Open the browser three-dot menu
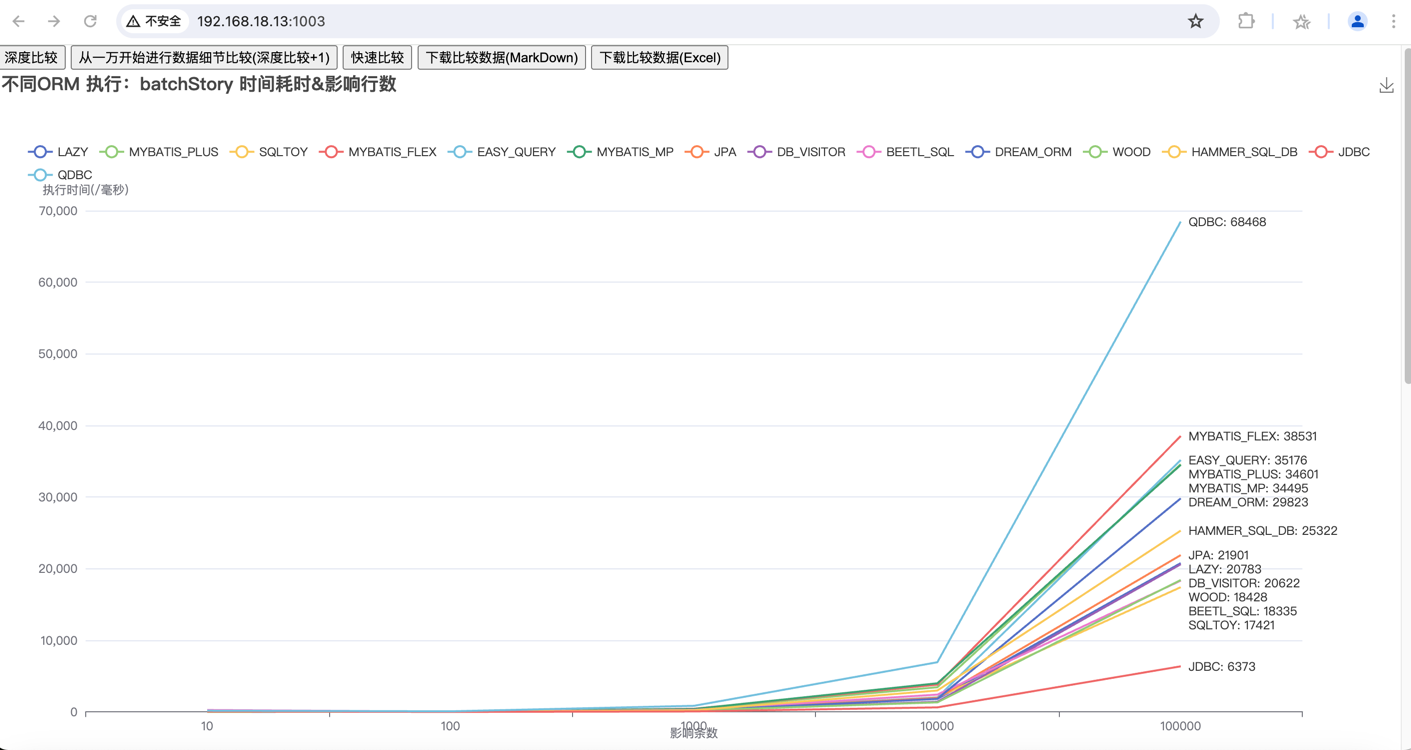 [1393, 21]
